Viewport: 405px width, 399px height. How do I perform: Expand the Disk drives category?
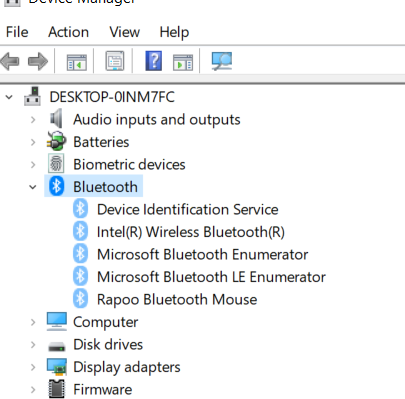pos(33,345)
